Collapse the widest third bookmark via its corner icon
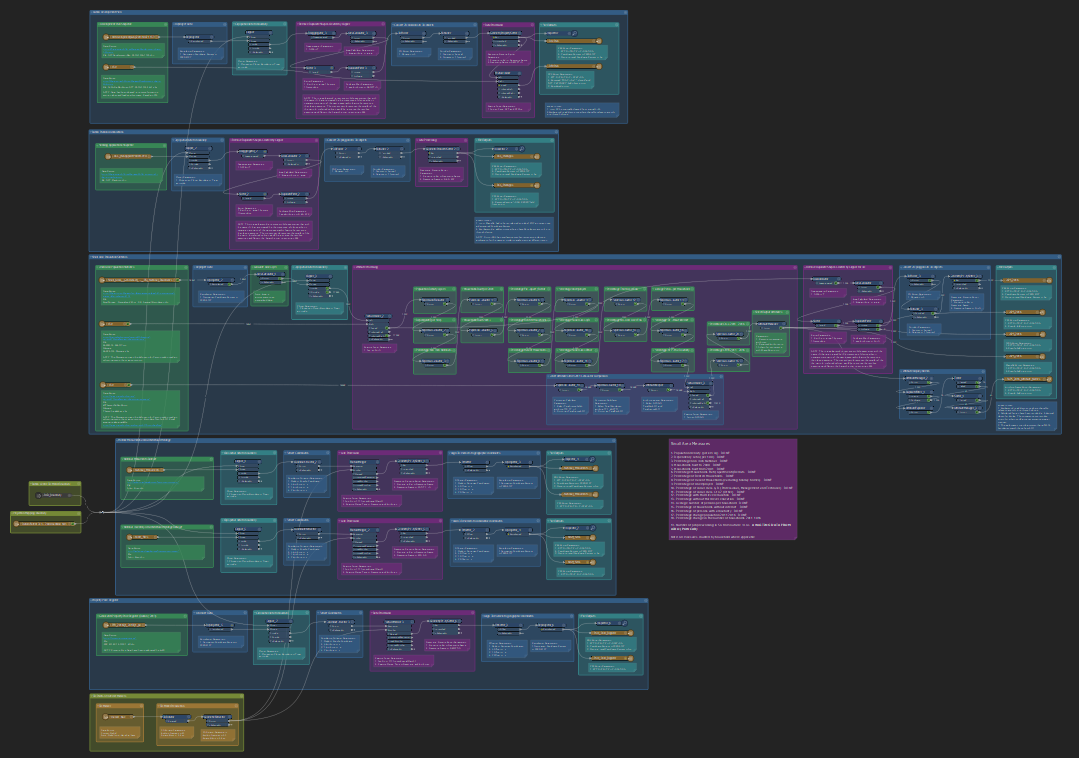Screen dimensions: 1079x758 point(1058,257)
